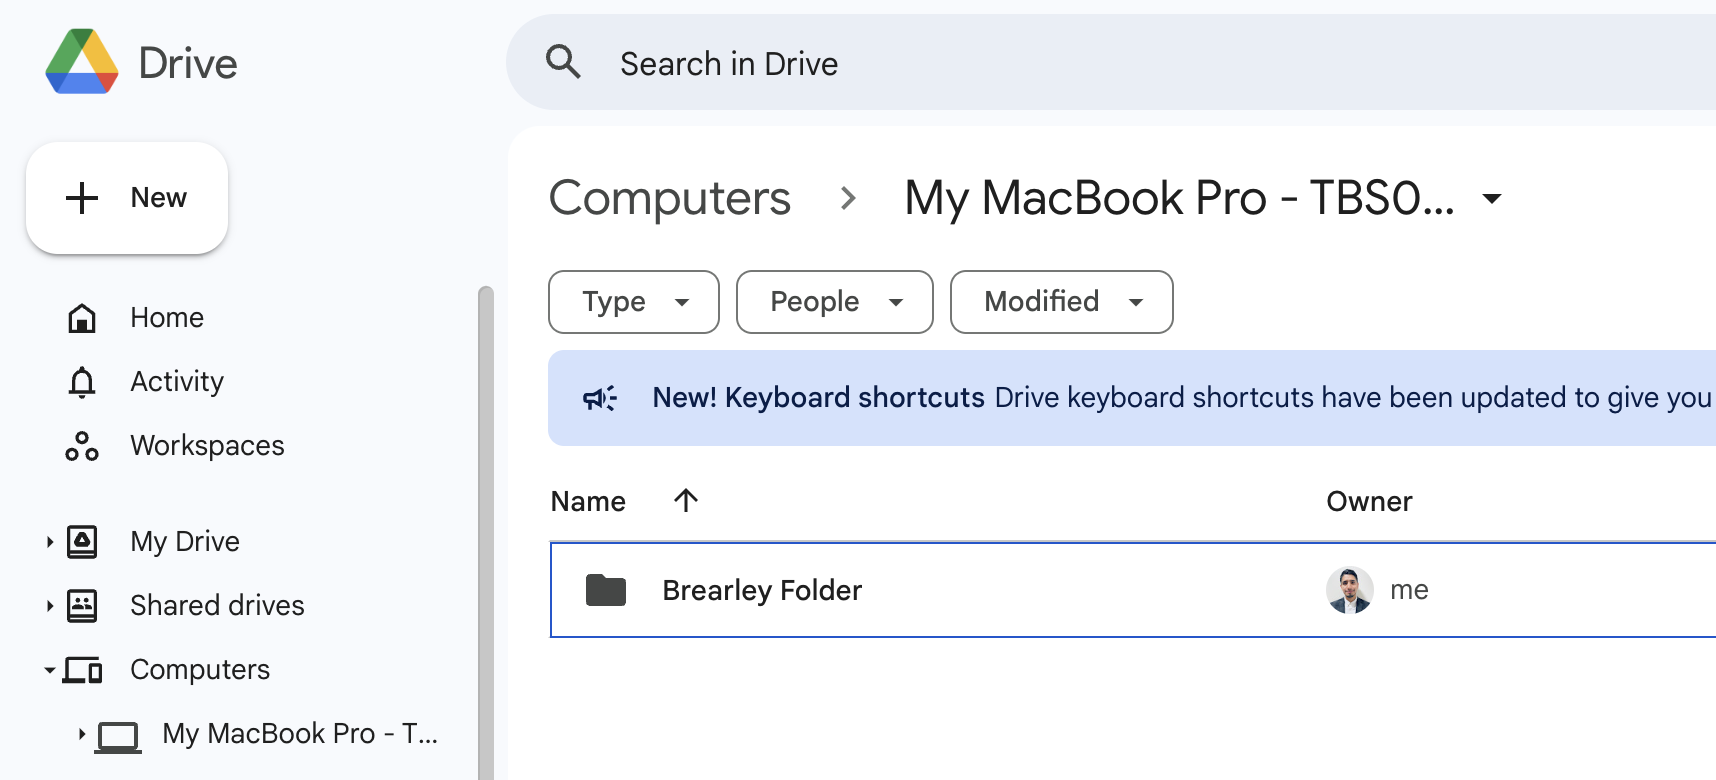Click the Keyboard shortcuts announcement text

(x=1182, y=398)
